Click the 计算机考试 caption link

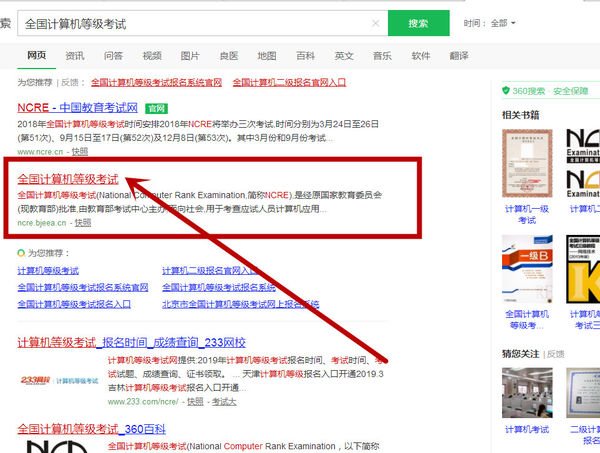(527, 429)
